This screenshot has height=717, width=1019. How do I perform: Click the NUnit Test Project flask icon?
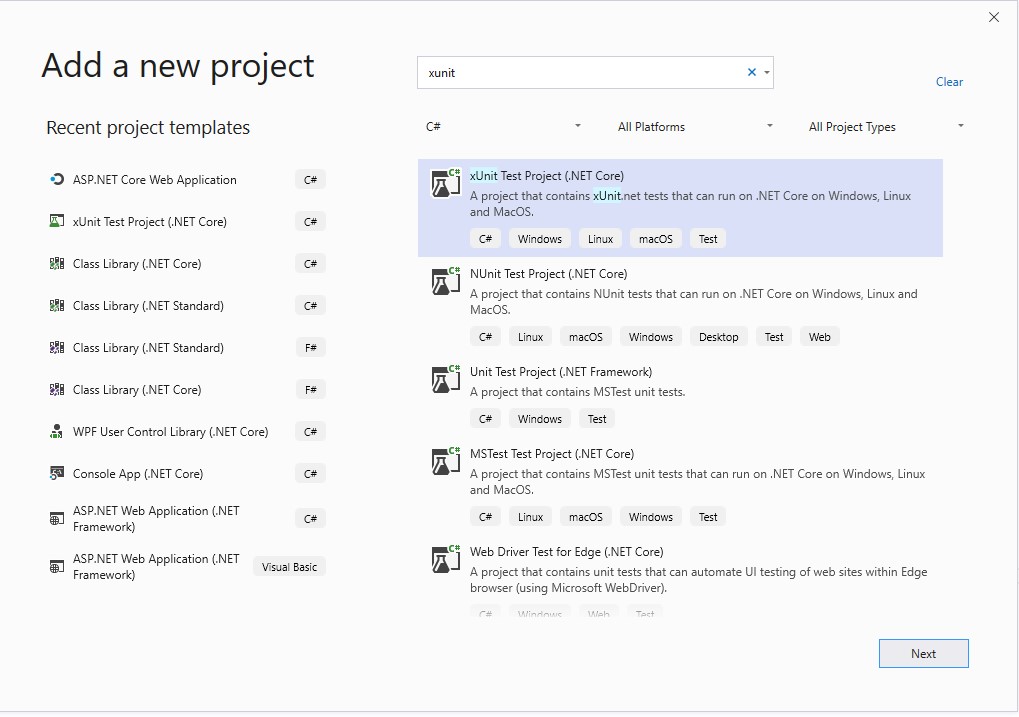(x=445, y=281)
